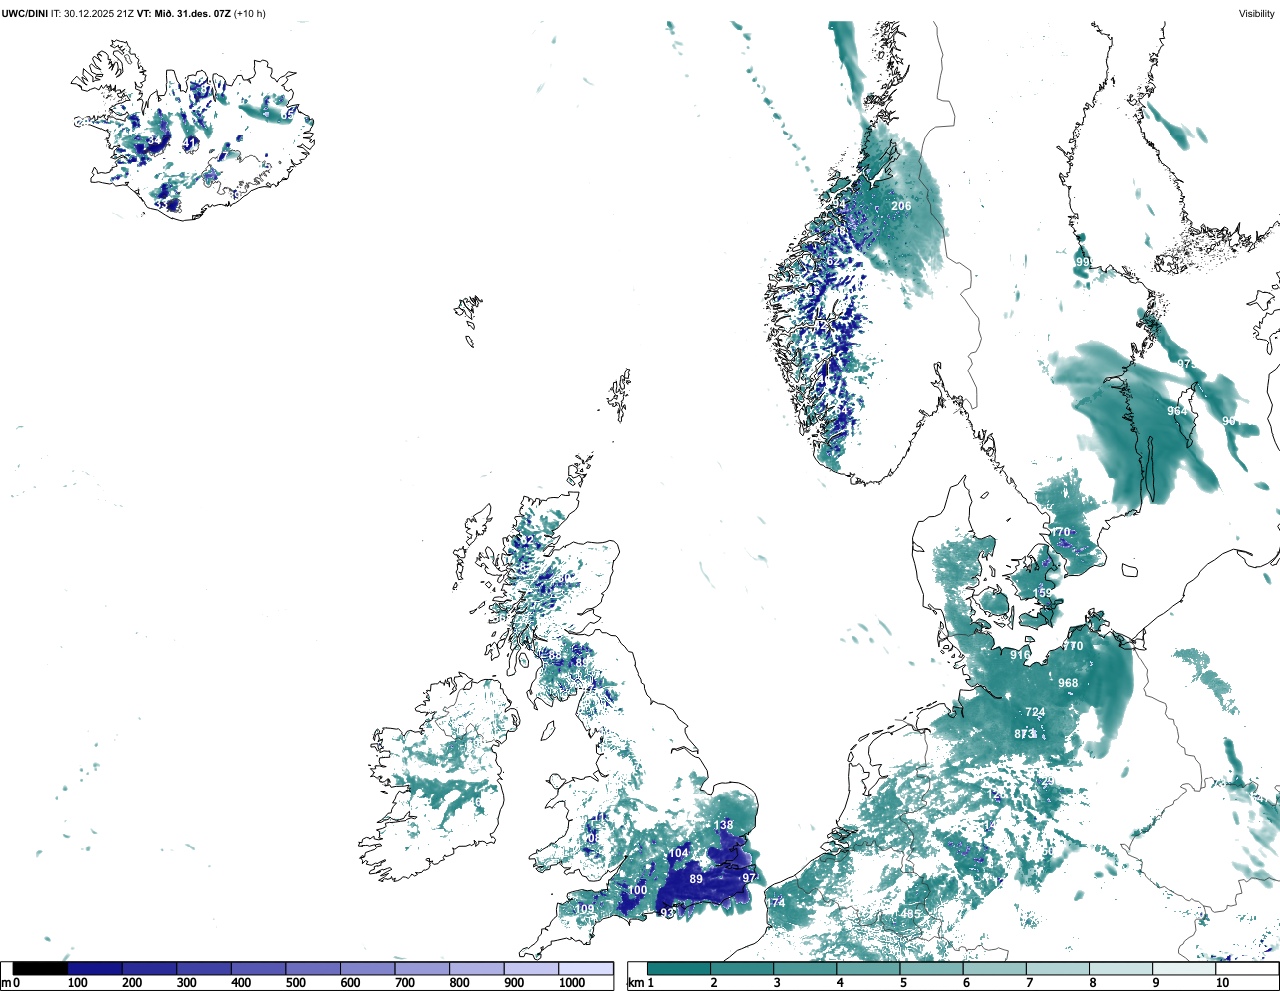Click the '964' value over eastern Sweden
This screenshot has height=991, width=1280.
click(x=1177, y=411)
